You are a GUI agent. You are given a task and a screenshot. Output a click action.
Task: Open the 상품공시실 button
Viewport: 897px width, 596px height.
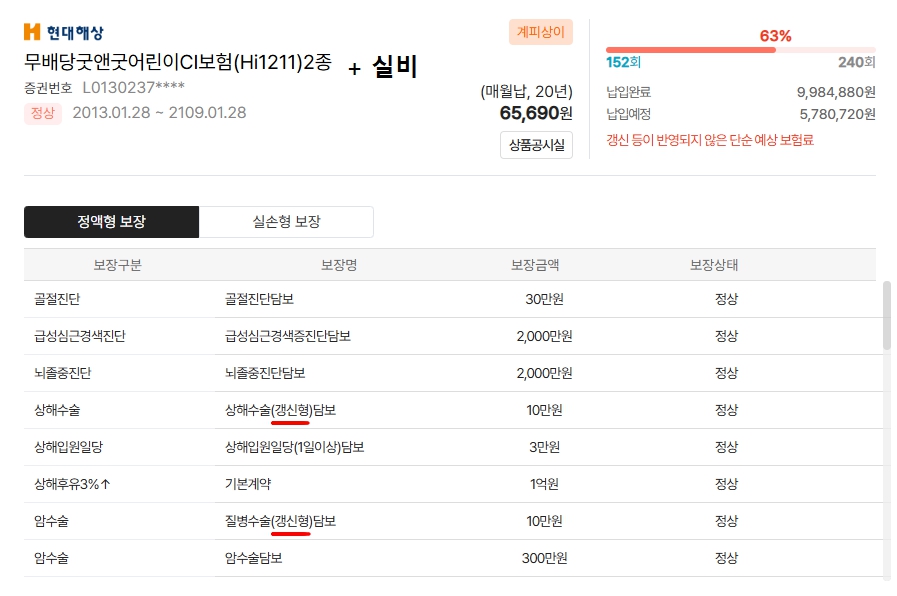(x=537, y=145)
